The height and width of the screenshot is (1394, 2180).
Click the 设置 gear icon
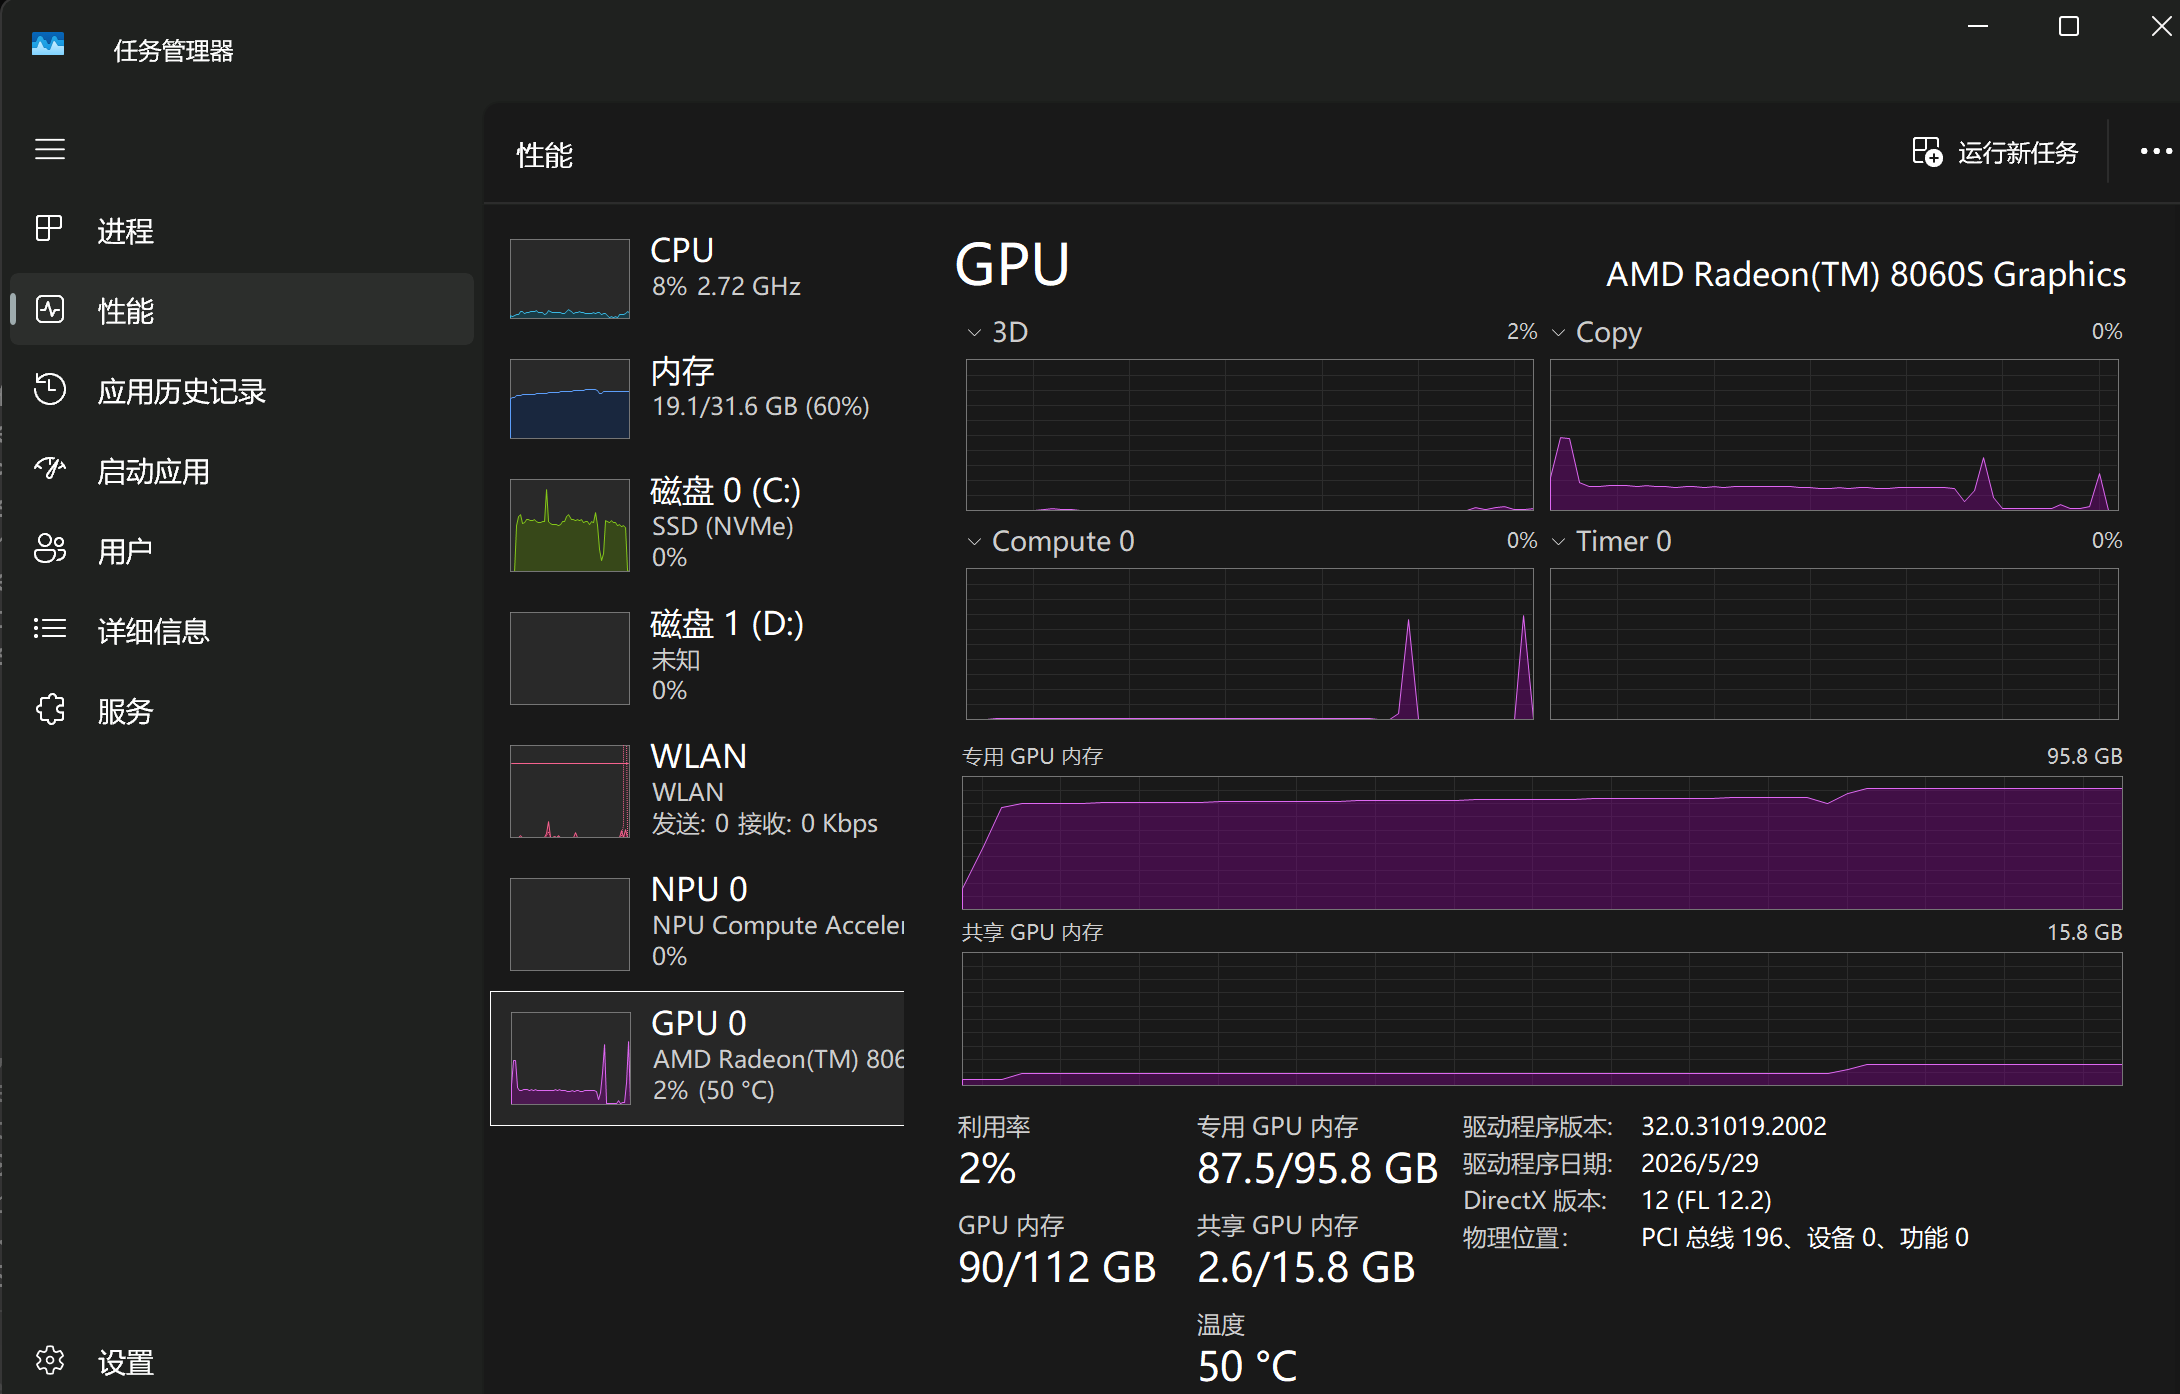tap(49, 1360)
